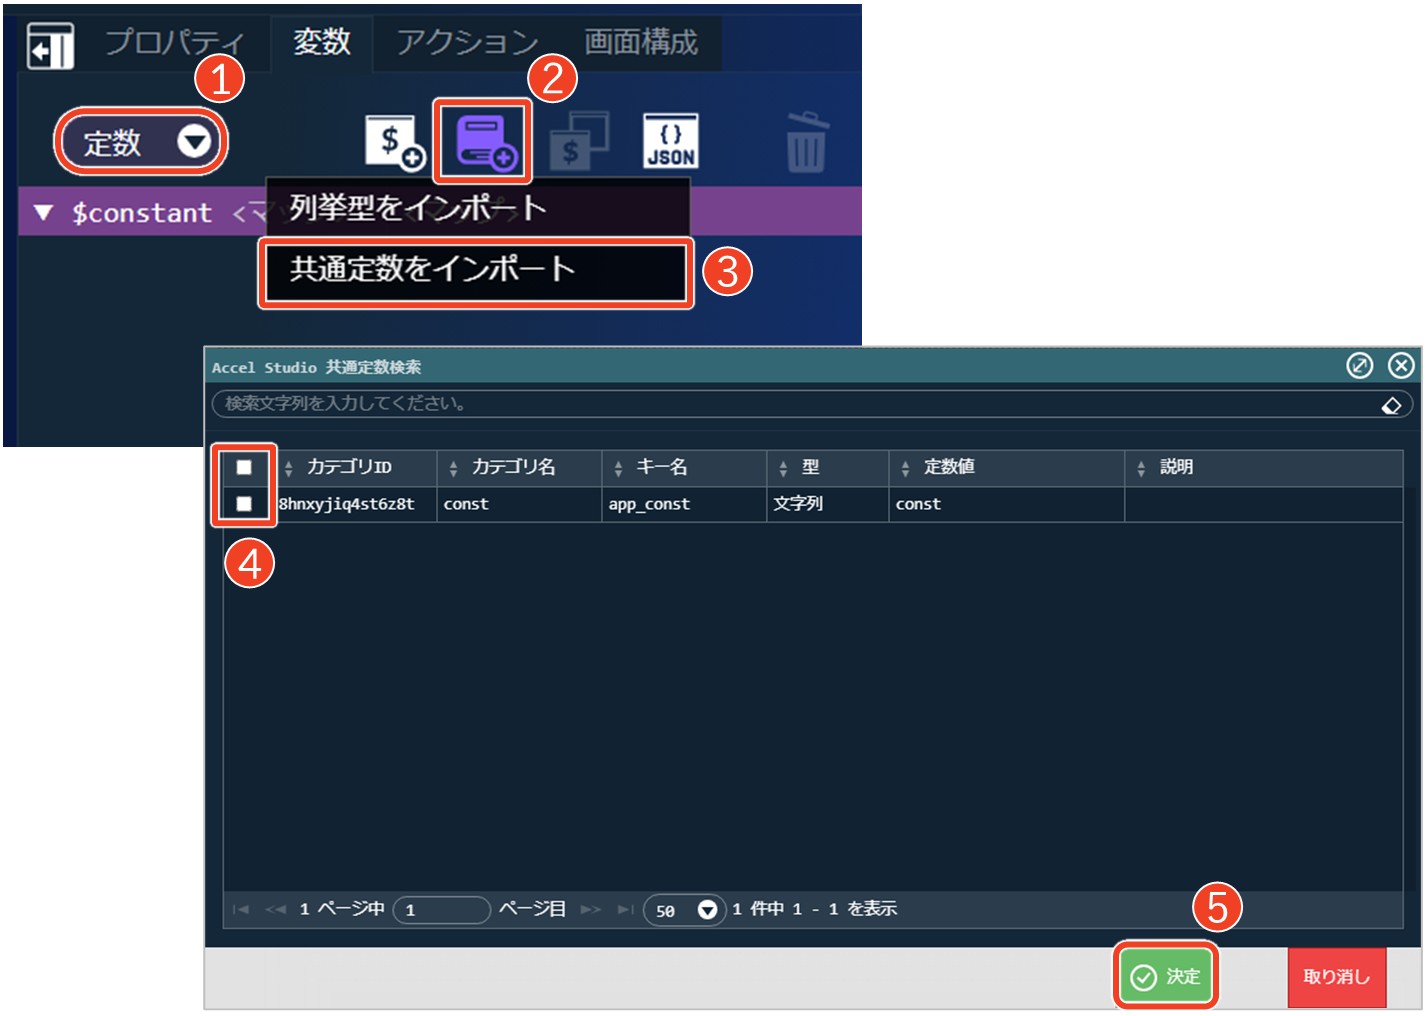Collapse the $constant tree node
Image resolution: width=1425 pixels, height=1016 pixels.
[43, 213]
